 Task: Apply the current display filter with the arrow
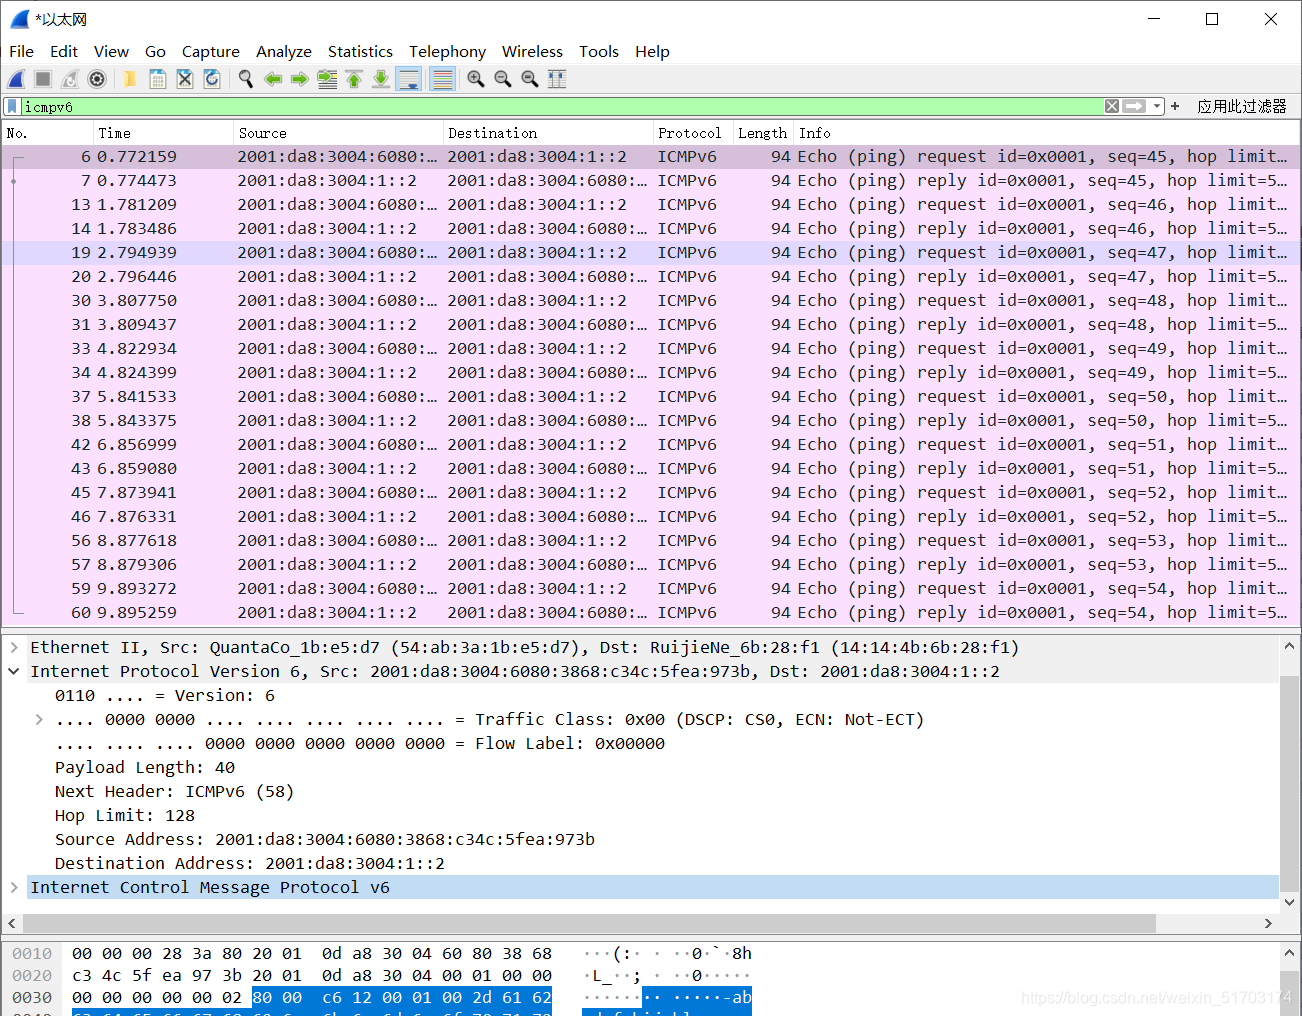pyautogui.click(x=1136, y=106)
